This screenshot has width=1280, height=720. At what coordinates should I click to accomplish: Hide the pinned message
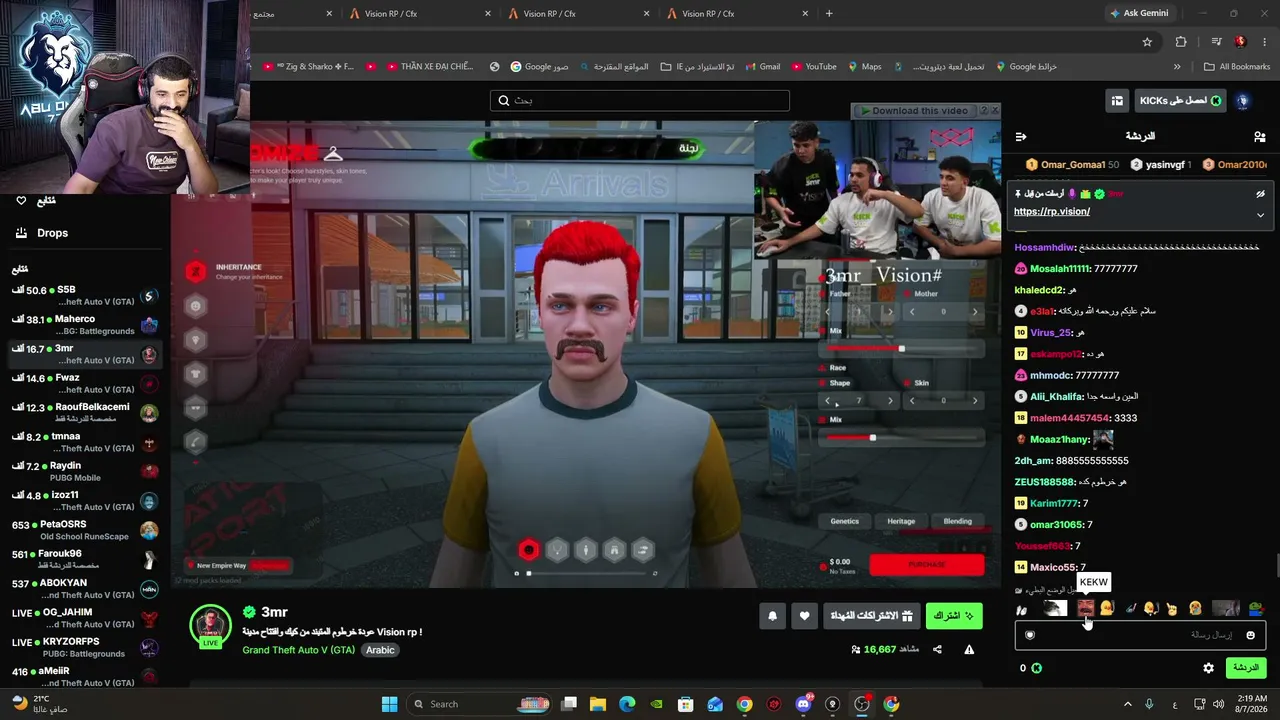(1260, 194)
